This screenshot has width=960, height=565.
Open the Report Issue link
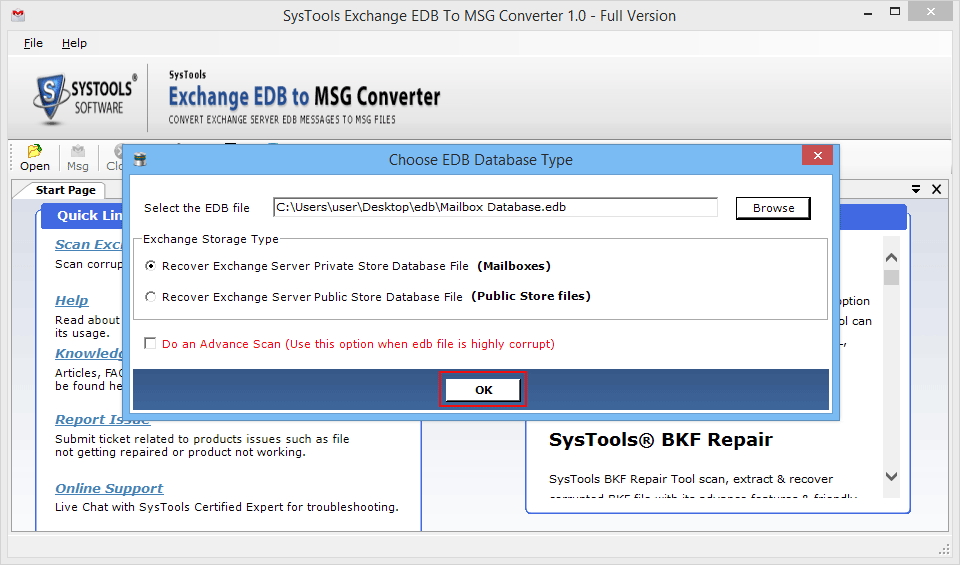pos(102,420)
